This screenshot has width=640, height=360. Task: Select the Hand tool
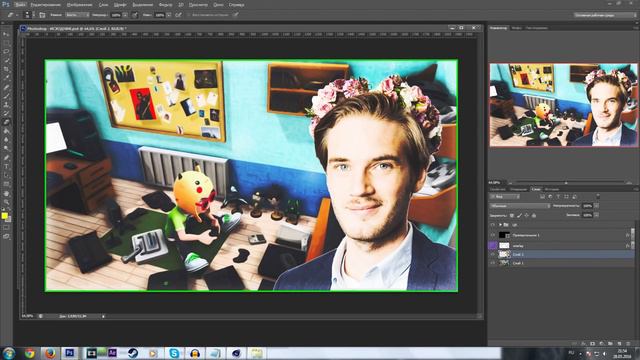tap(6, 193)
